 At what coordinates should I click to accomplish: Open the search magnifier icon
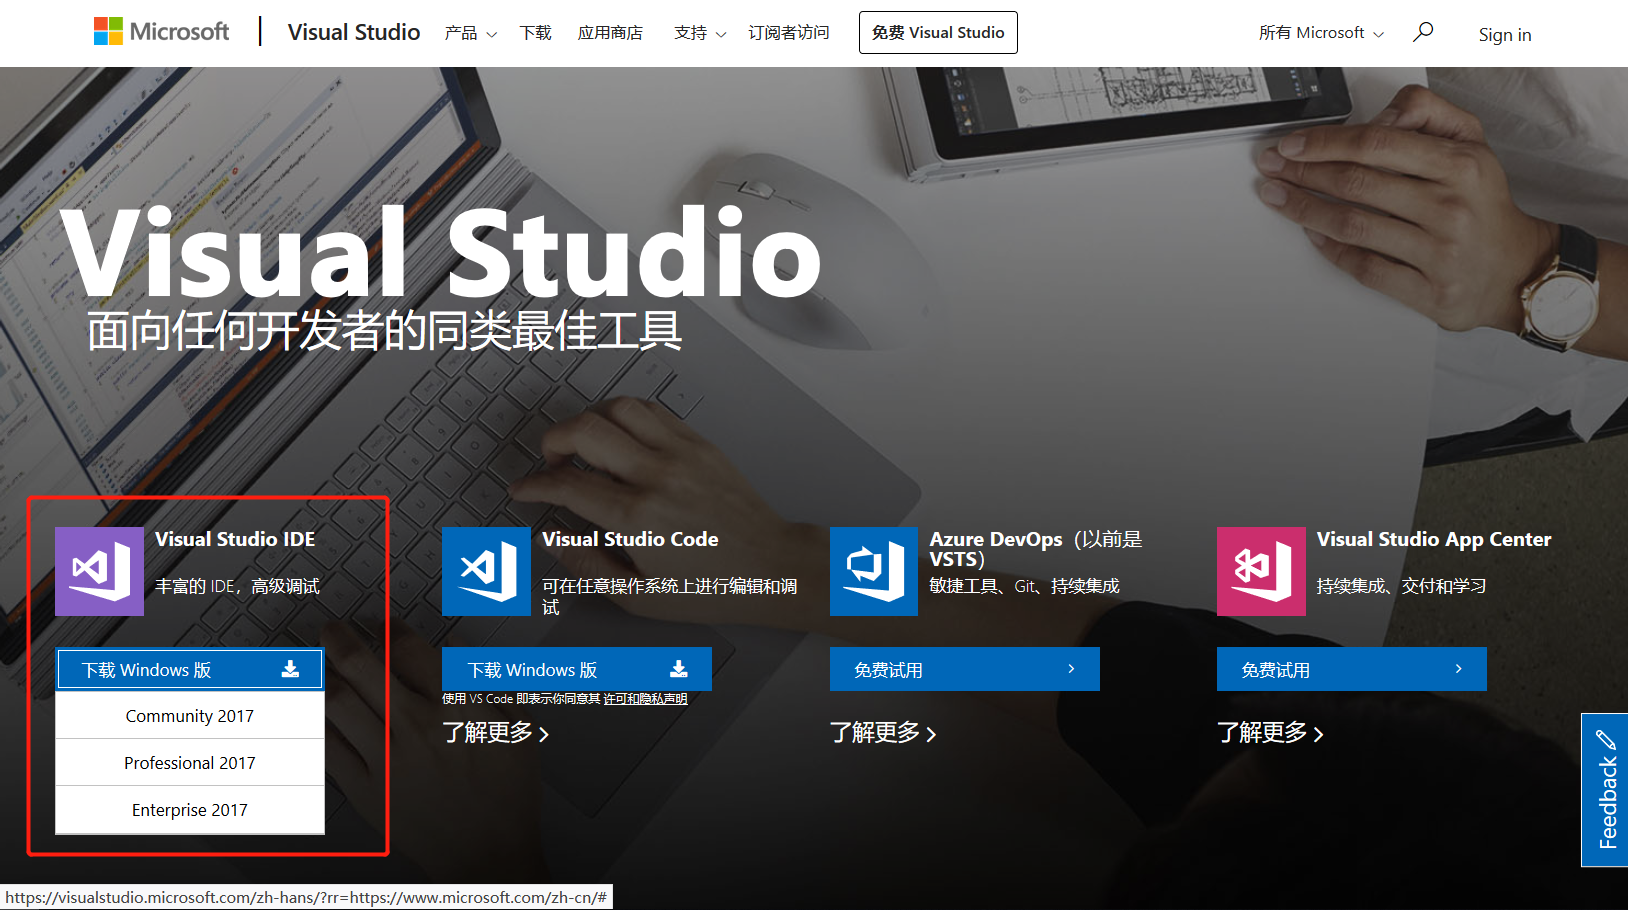tap(1423, 32)
